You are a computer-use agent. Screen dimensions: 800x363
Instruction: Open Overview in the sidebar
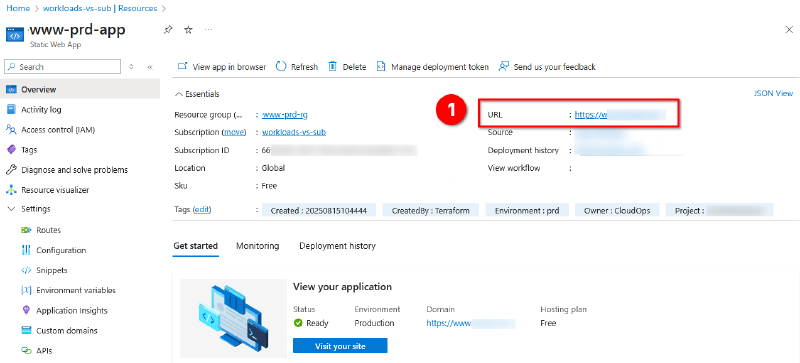80,89
